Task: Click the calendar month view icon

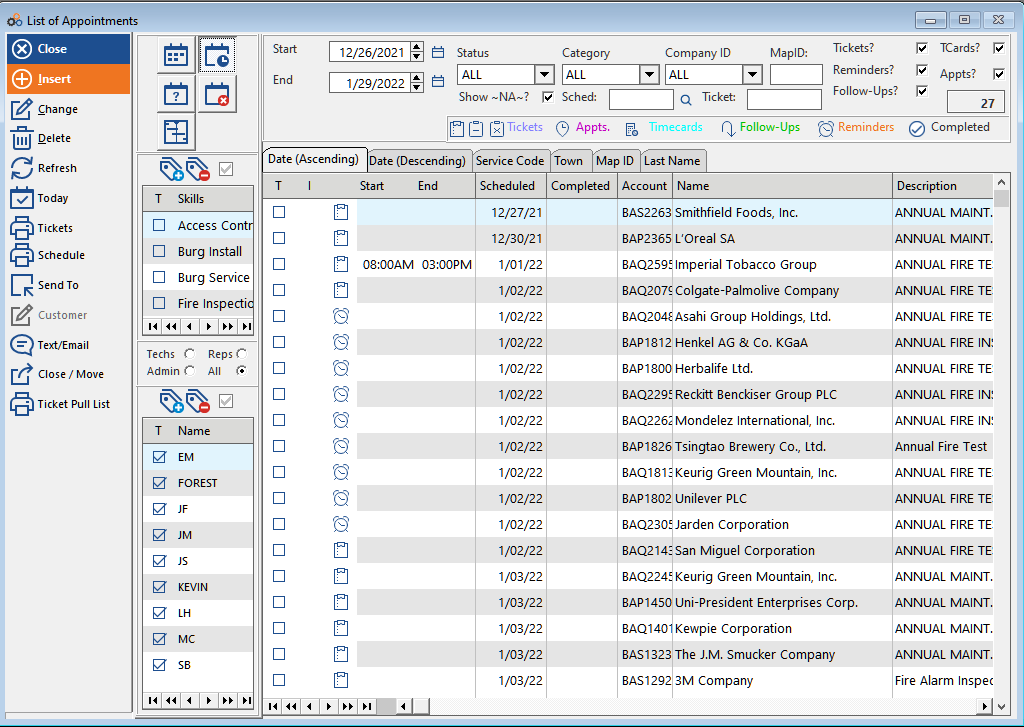Action: pos(176,55)
